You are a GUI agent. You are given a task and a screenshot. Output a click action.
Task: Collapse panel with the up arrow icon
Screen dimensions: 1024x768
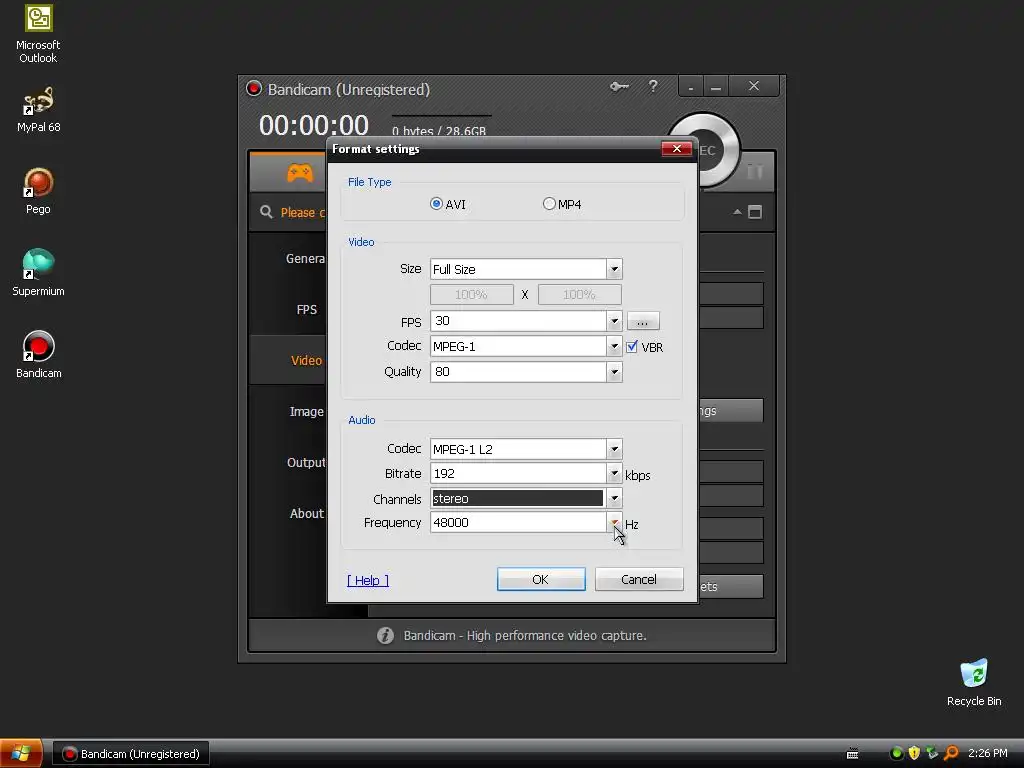[737, 212]
